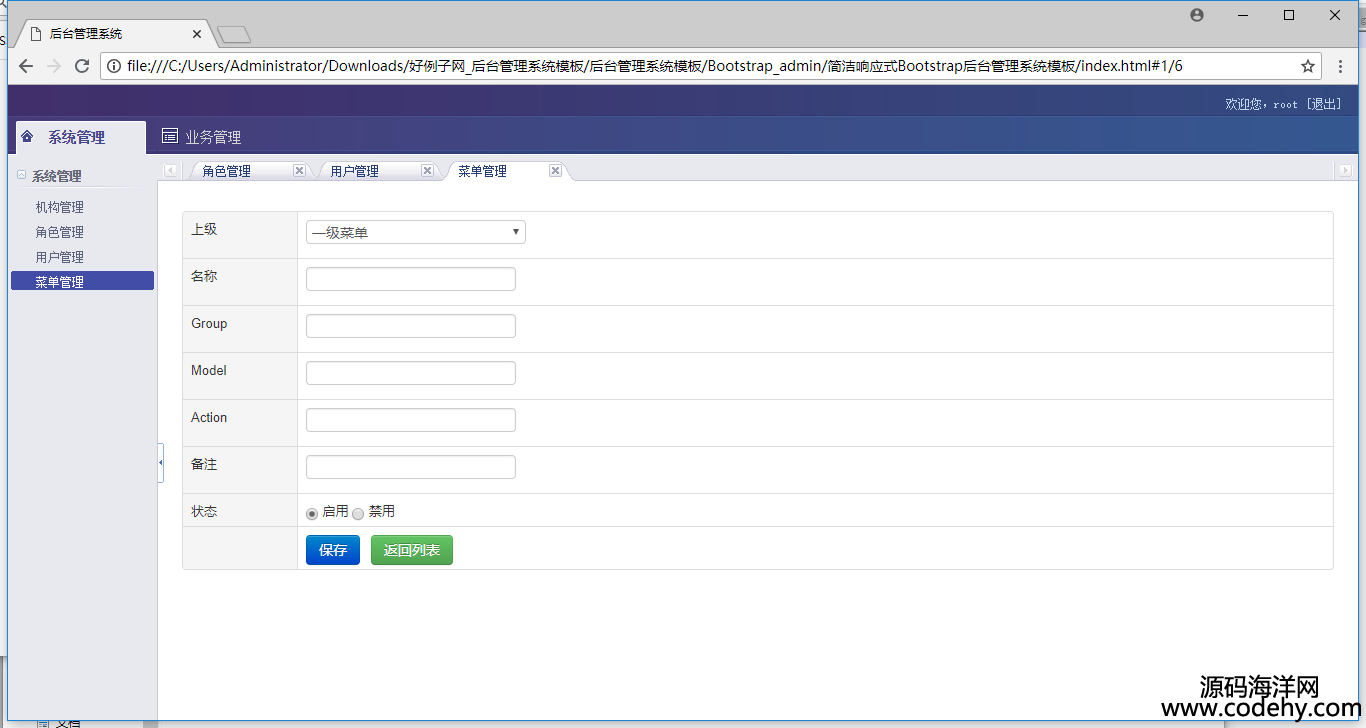Viewport: 1366px width, 728px height.
Task: Reload the page in browser
Action: point(82,66)
